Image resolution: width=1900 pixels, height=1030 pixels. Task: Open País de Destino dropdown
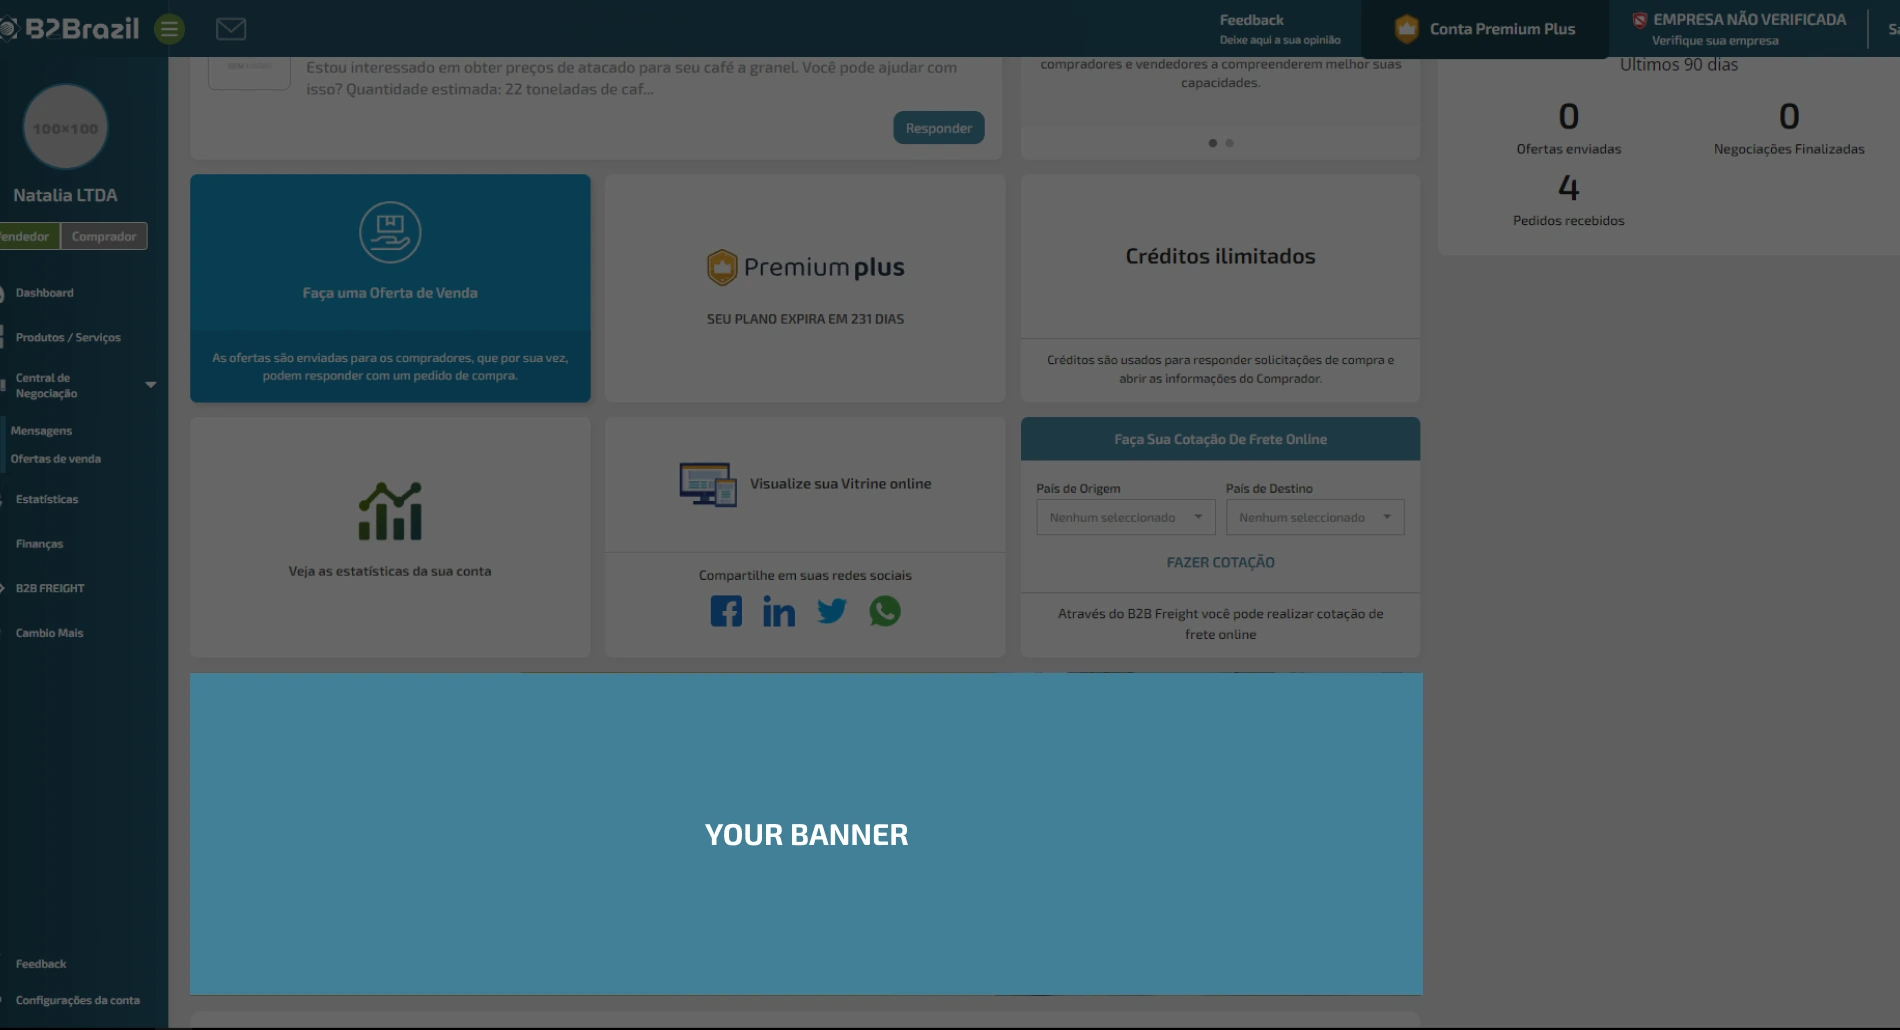[x=1314, y=517]
